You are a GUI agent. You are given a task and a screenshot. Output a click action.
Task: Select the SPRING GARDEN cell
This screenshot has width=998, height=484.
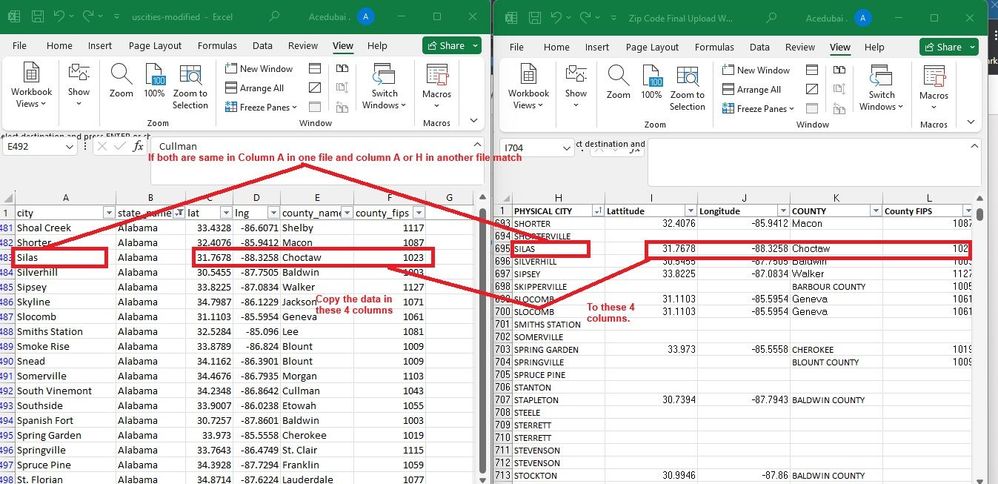(558, 350)
